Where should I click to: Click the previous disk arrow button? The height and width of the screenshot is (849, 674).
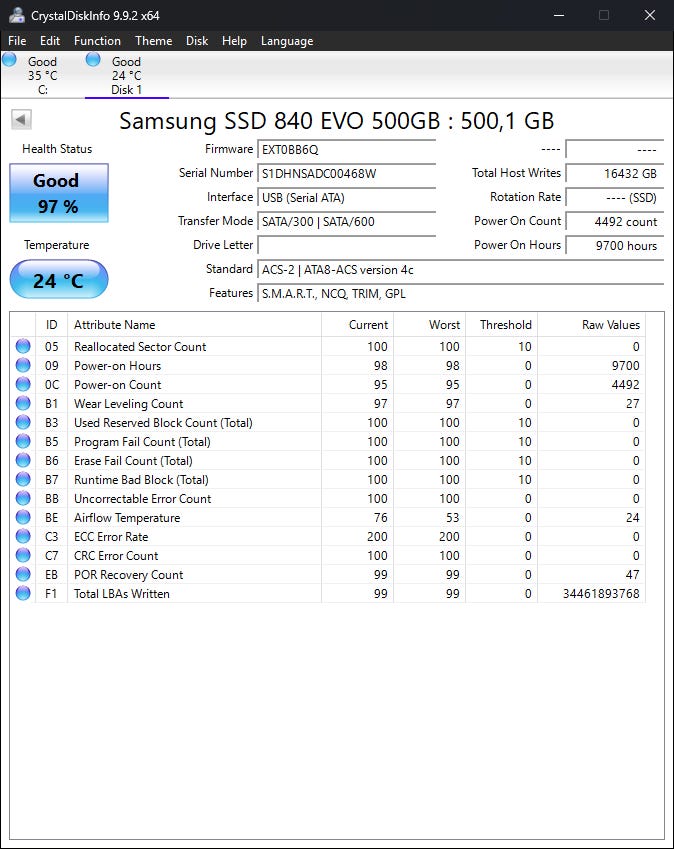coord(21,119)
